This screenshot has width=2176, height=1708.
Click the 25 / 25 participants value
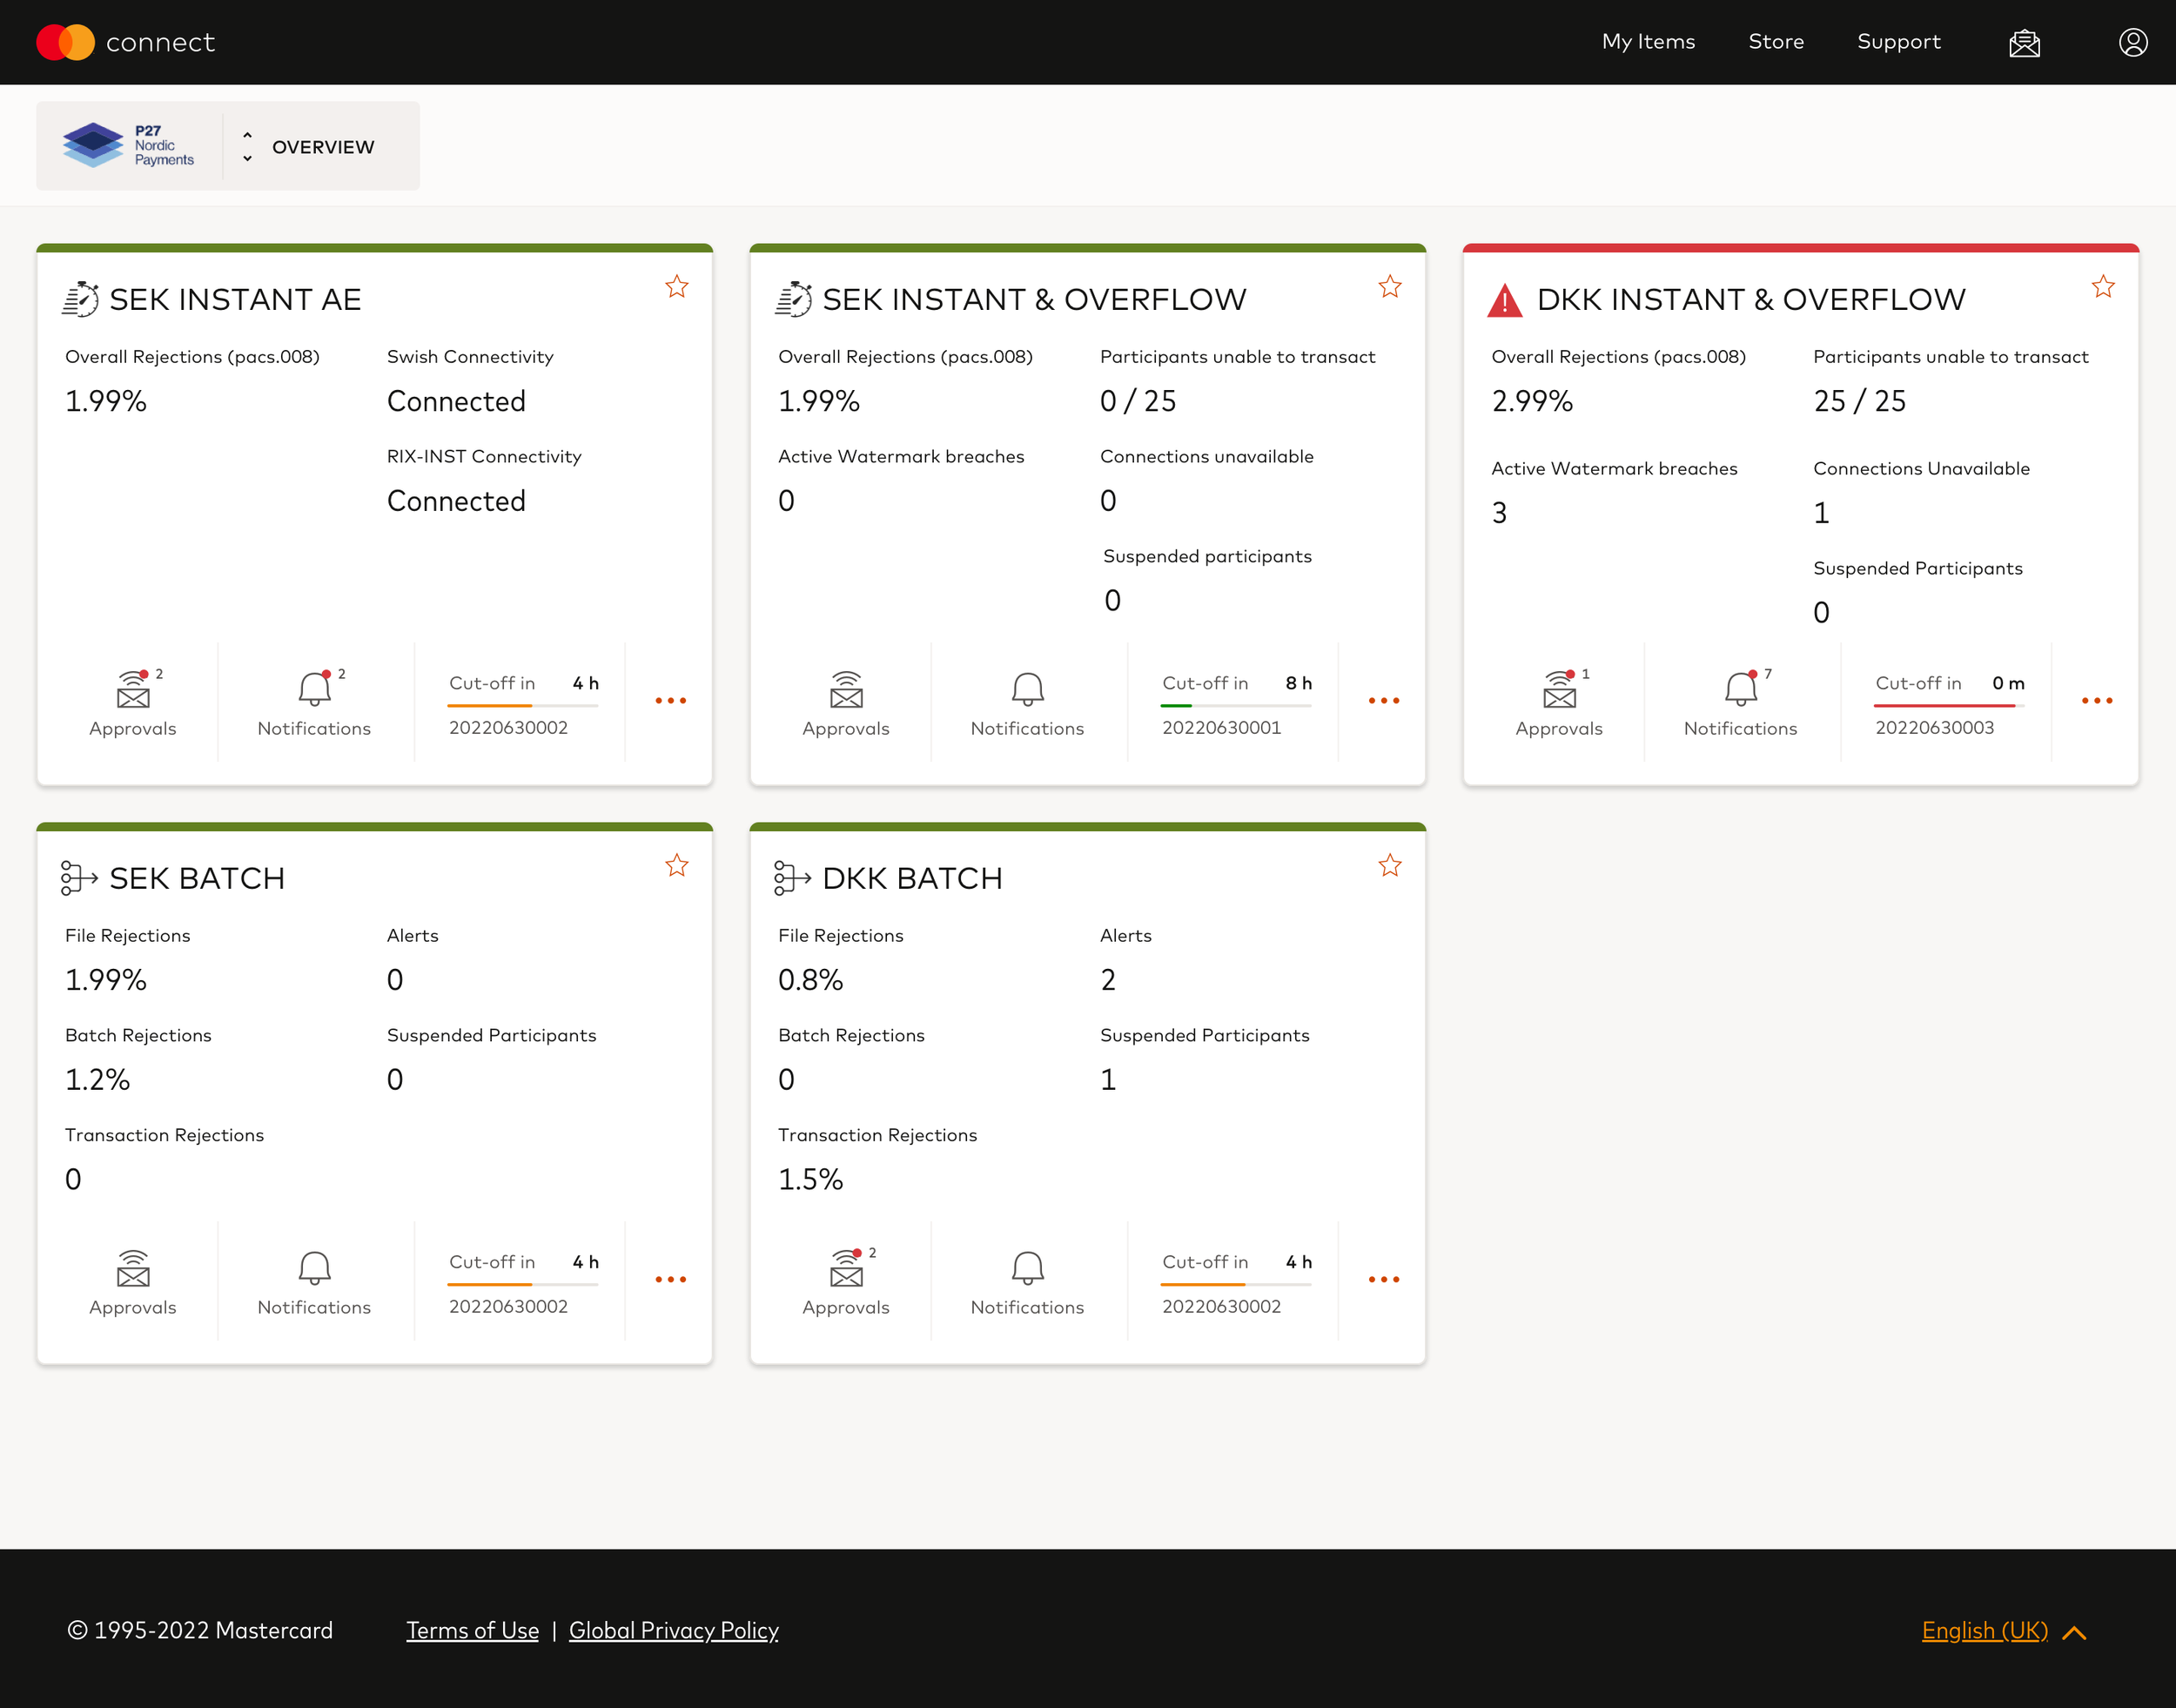coord(1859,401)
